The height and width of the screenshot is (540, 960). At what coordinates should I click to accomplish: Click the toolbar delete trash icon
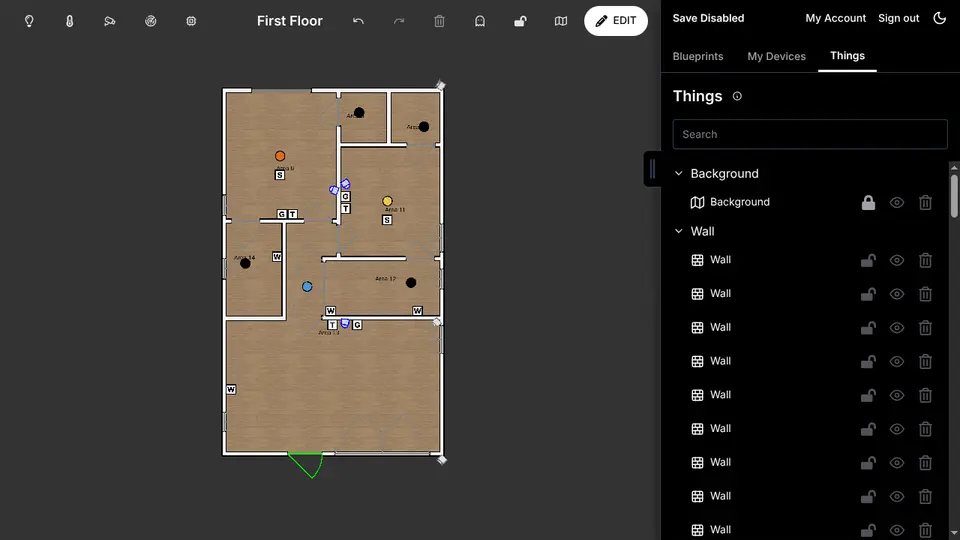439,21
